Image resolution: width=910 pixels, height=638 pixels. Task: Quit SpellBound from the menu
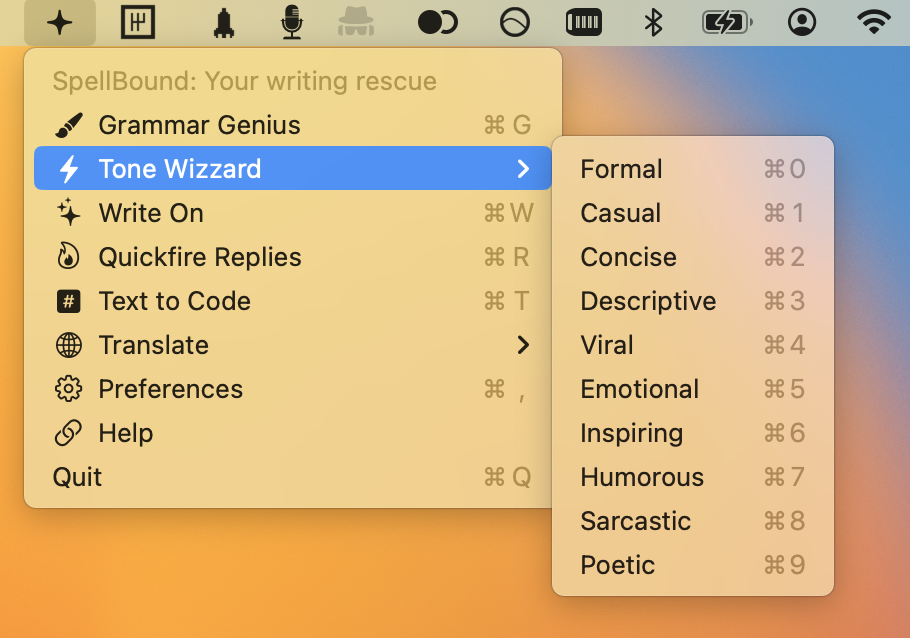coord(77,477)
